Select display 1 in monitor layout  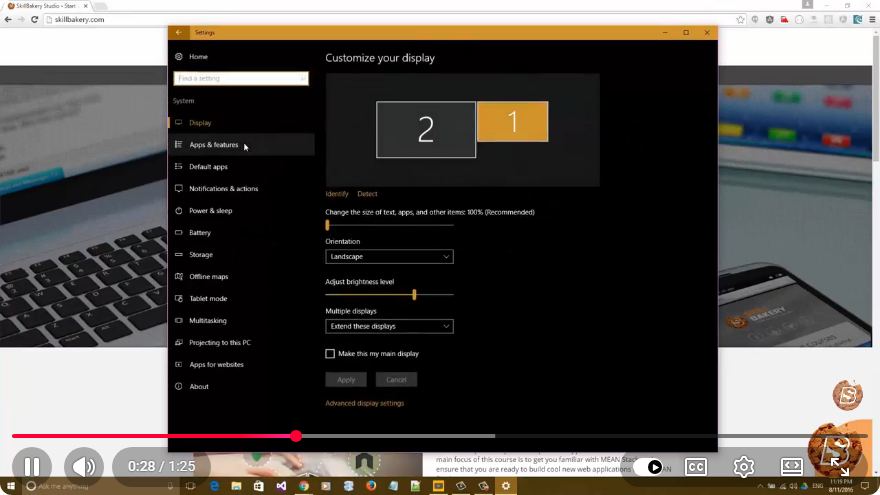point(512,121)
